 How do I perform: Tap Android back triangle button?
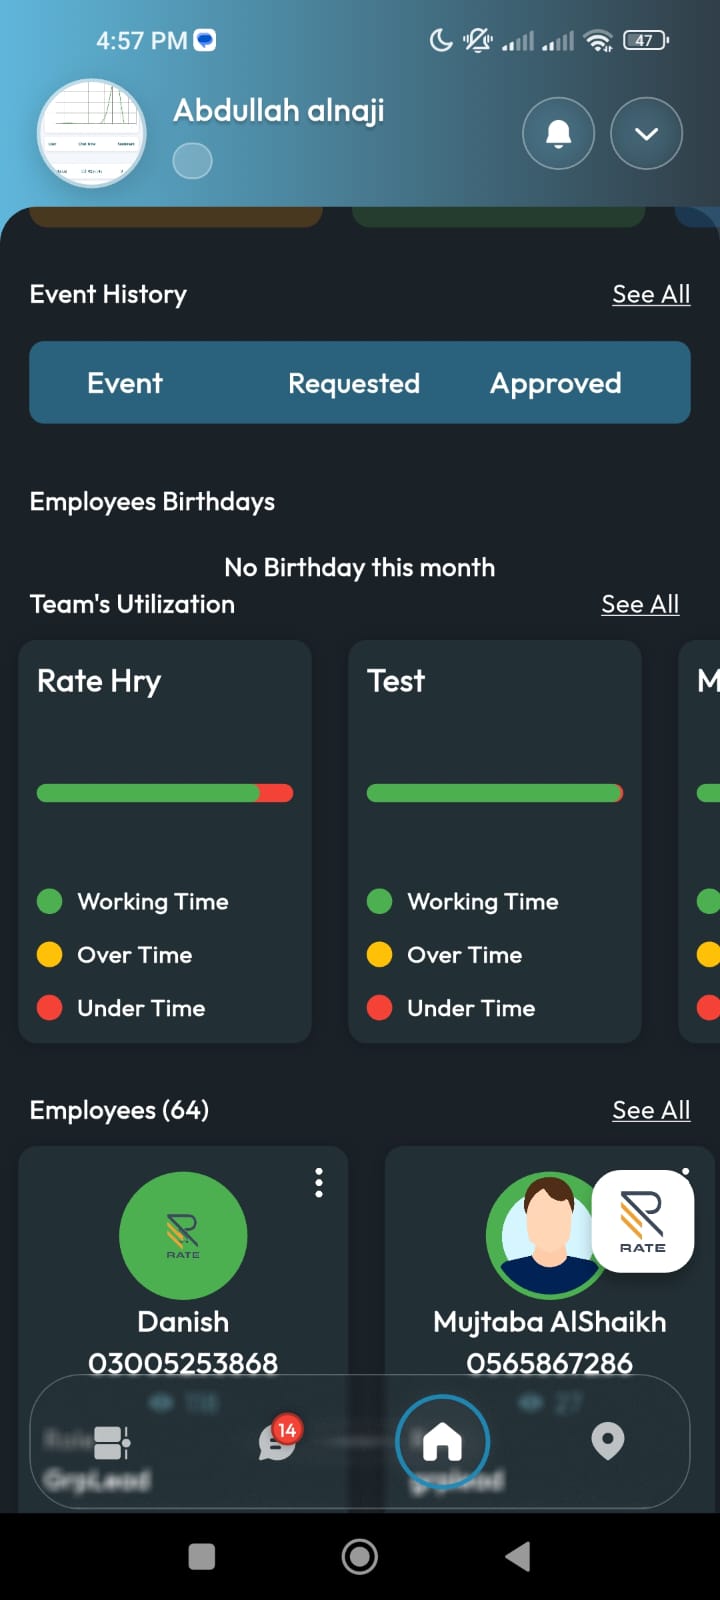click(517, 1556)
